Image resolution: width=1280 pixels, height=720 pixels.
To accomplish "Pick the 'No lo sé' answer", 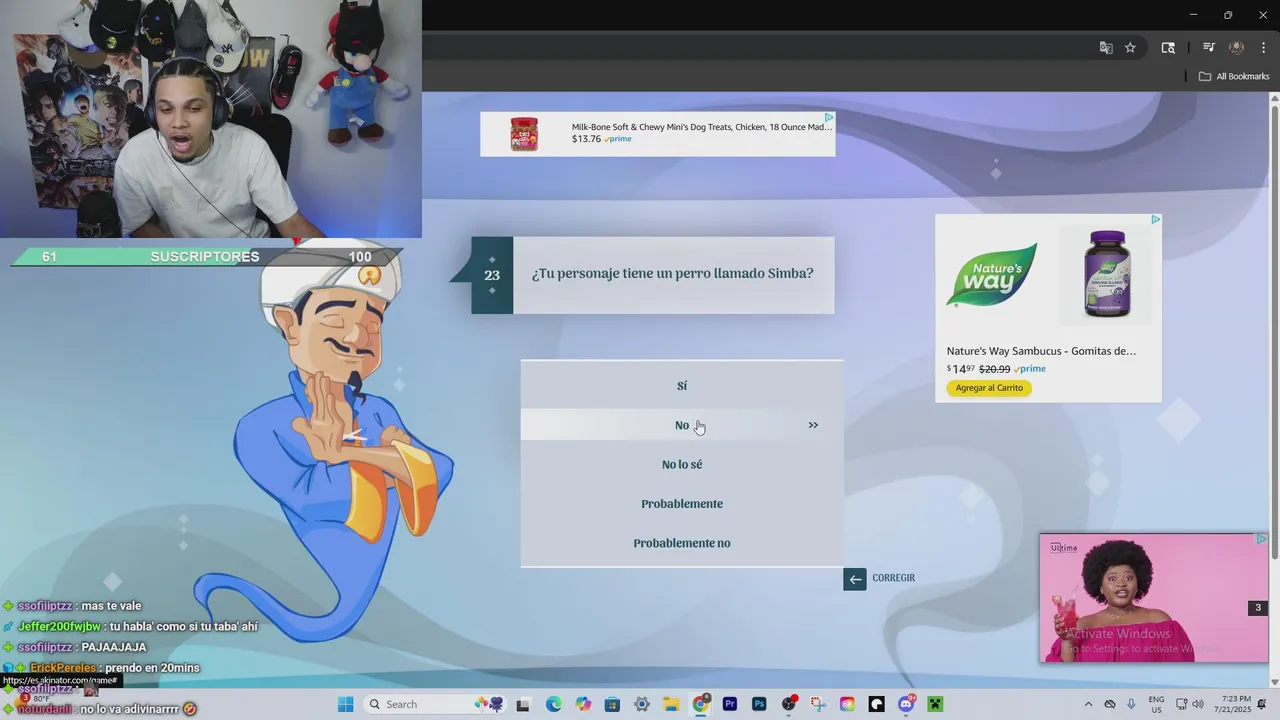I will [x=682, y=464].
